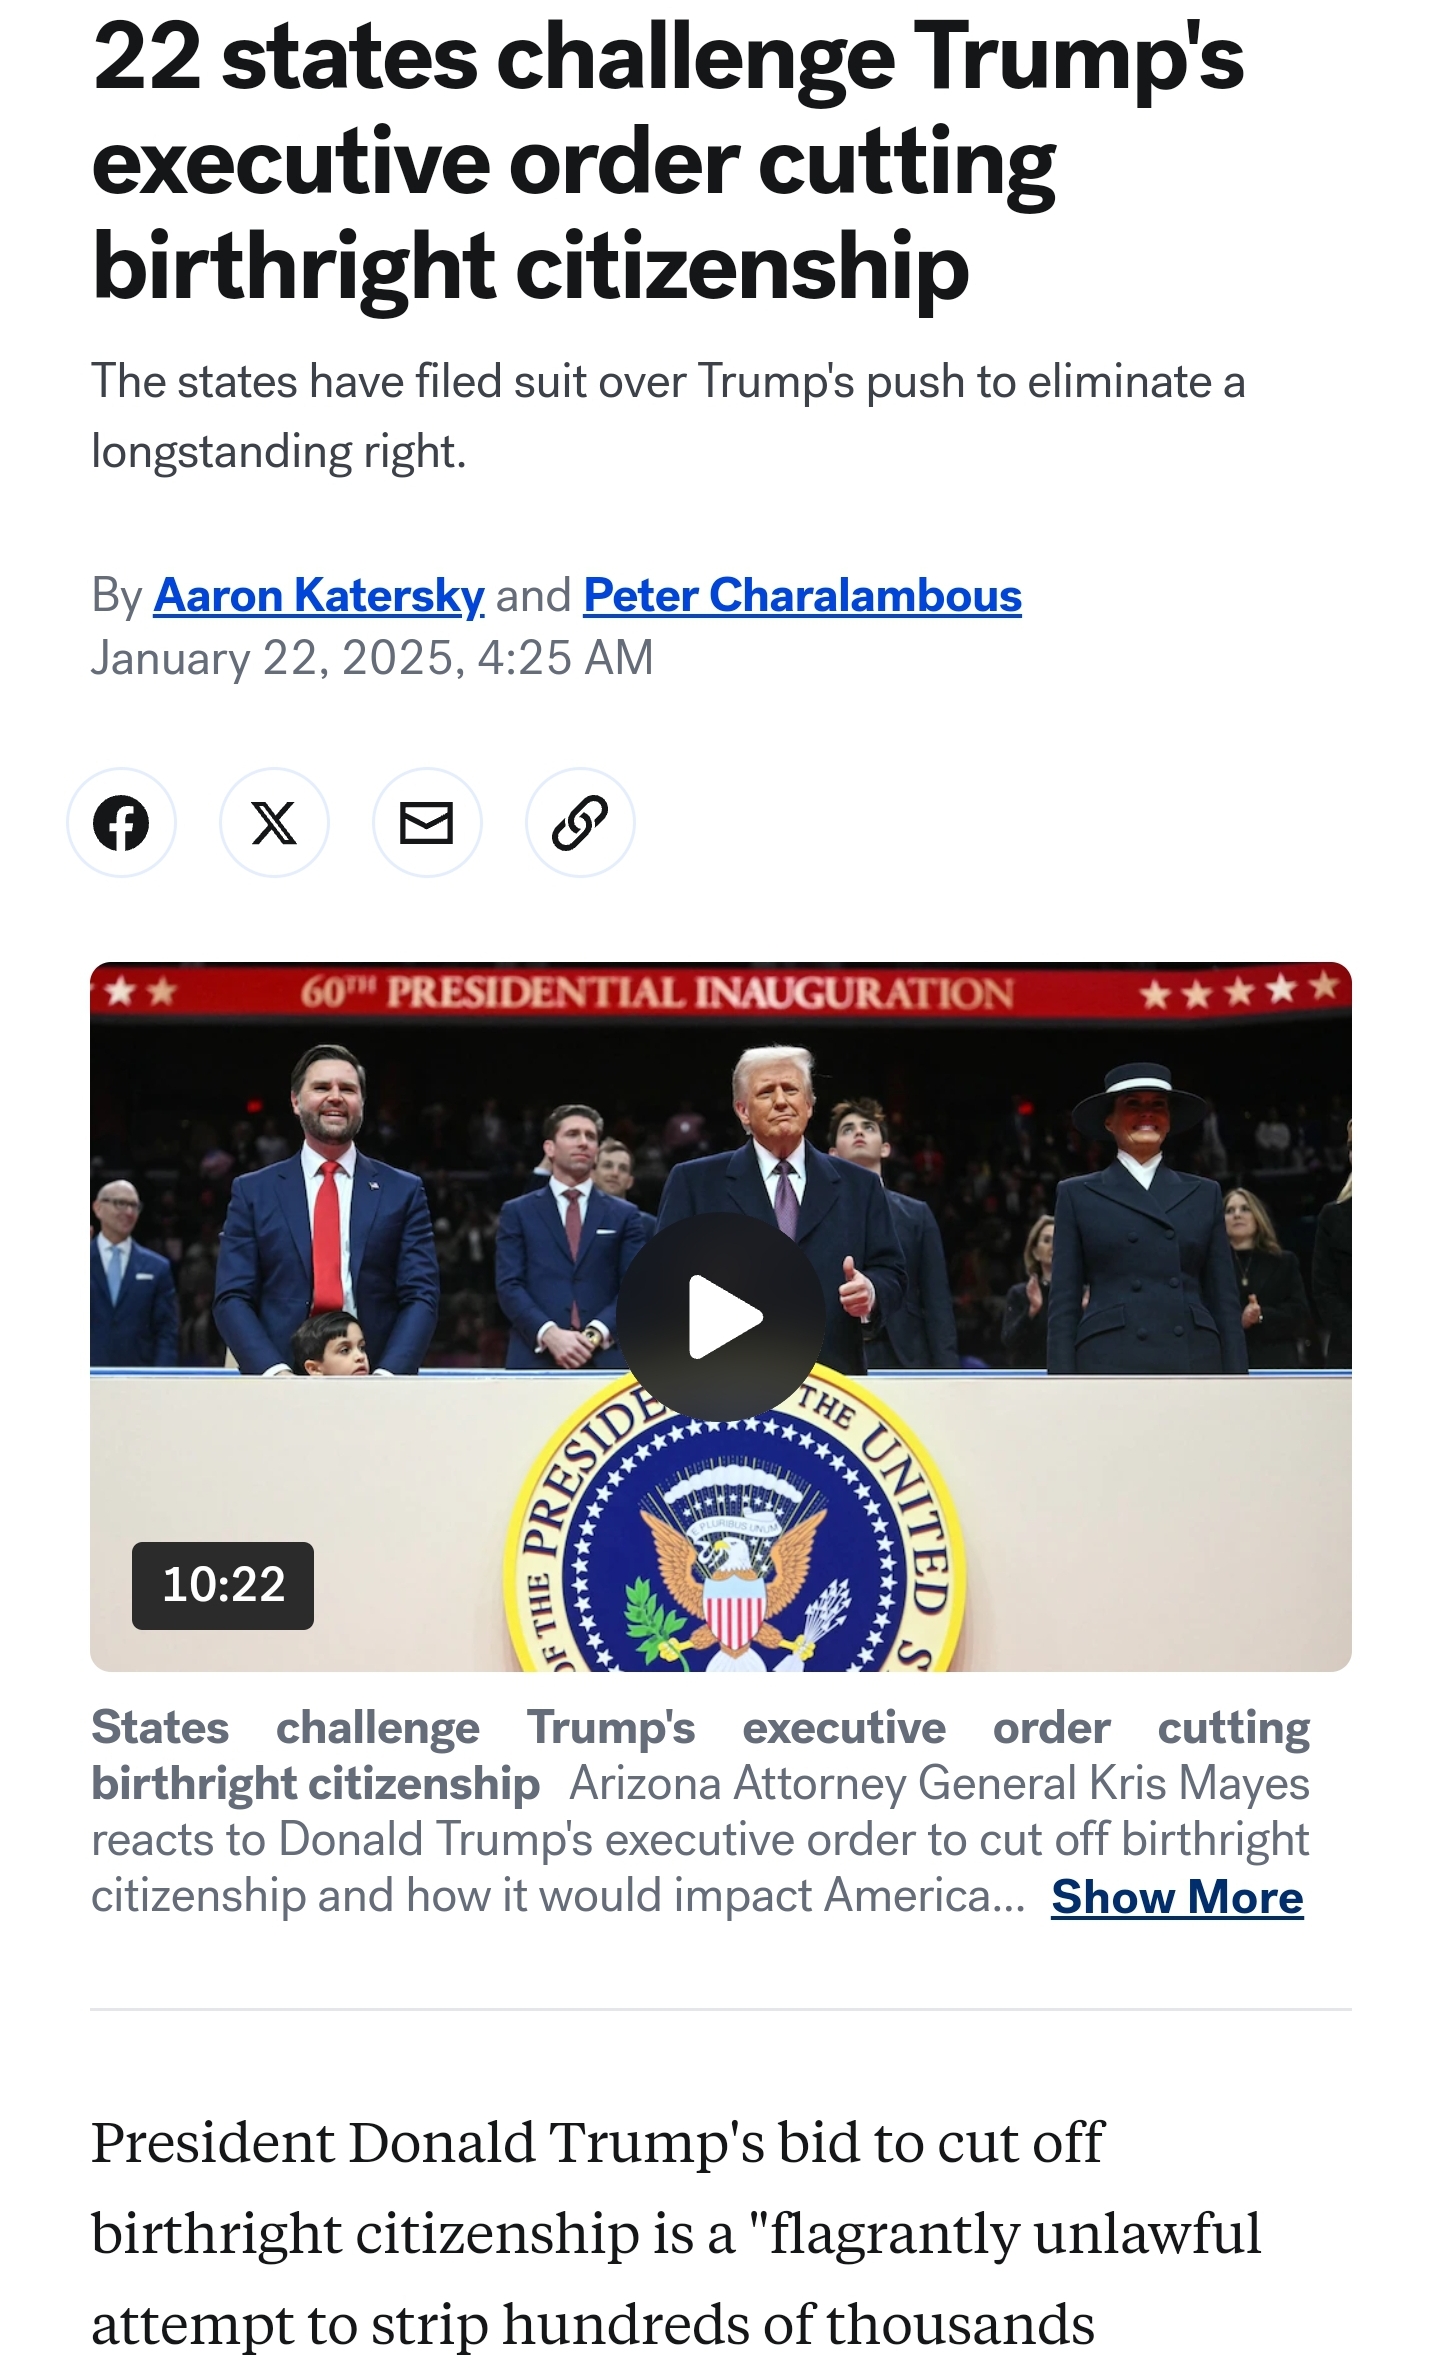Expand the caption with Show More
Viewport: 1440px width, 2368px height.
[x=1177, y=1897]
